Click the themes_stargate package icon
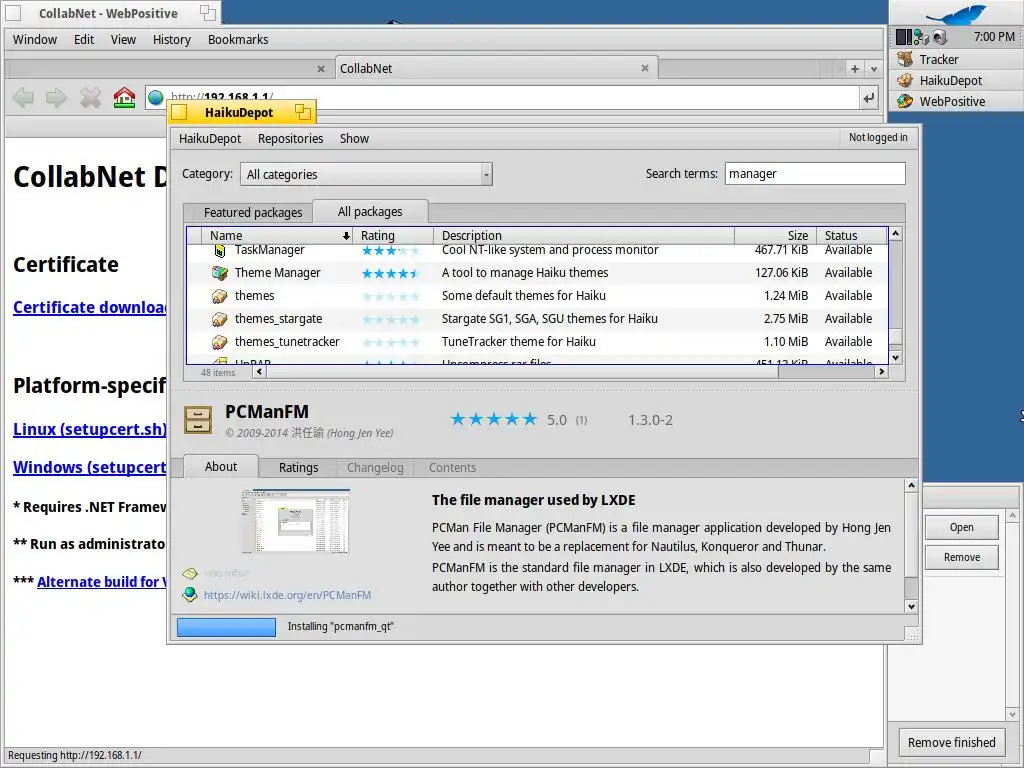 point(220,319)
